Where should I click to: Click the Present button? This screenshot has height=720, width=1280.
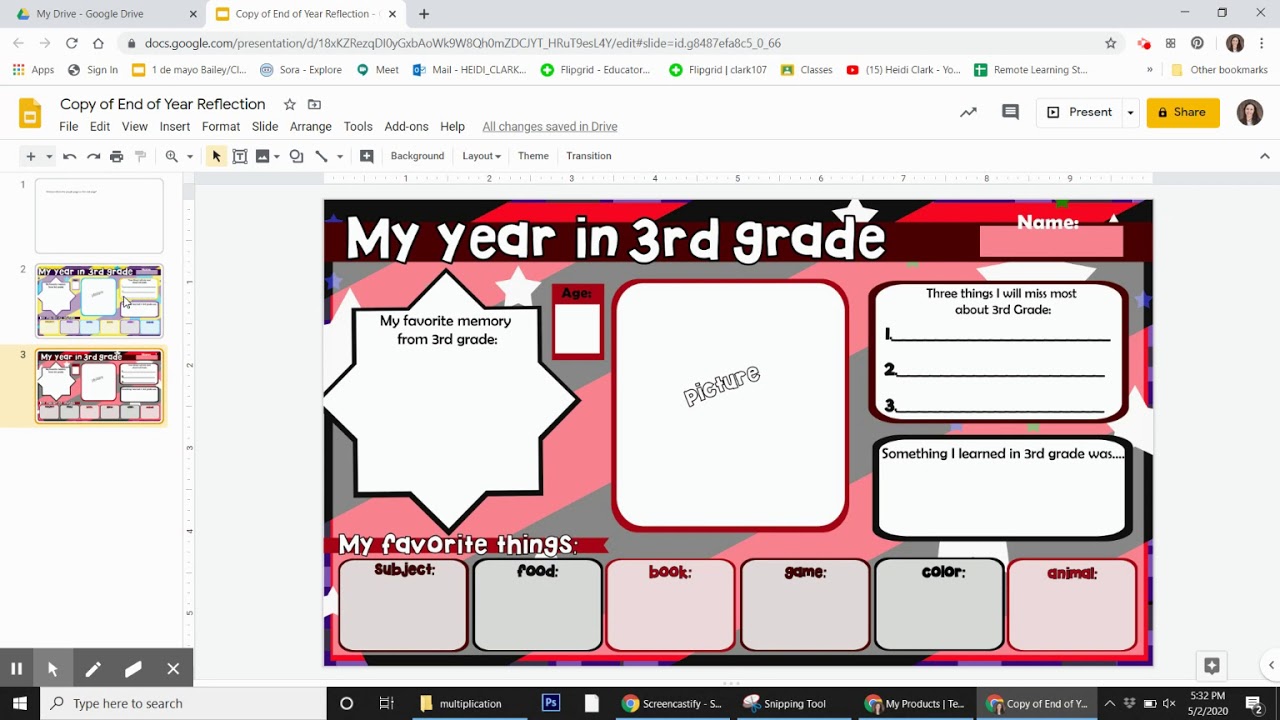1079,112
